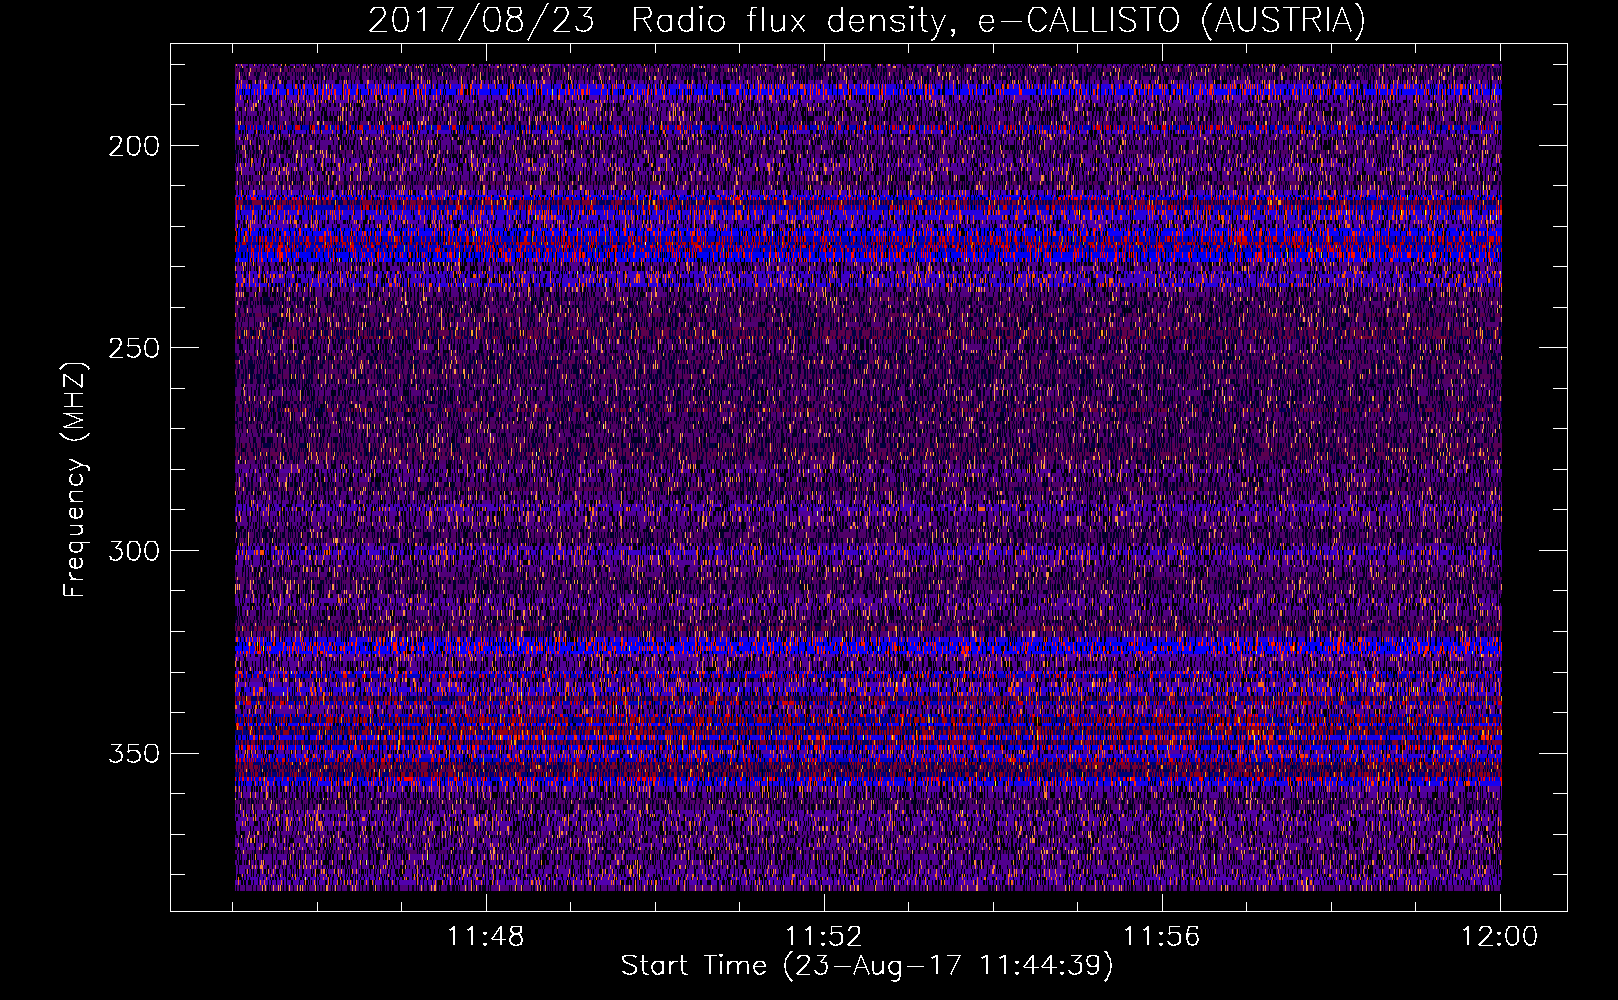The image size is (1618, 1000).
Task: Click the 11:56 time tick label
Action: point(1162,937)
